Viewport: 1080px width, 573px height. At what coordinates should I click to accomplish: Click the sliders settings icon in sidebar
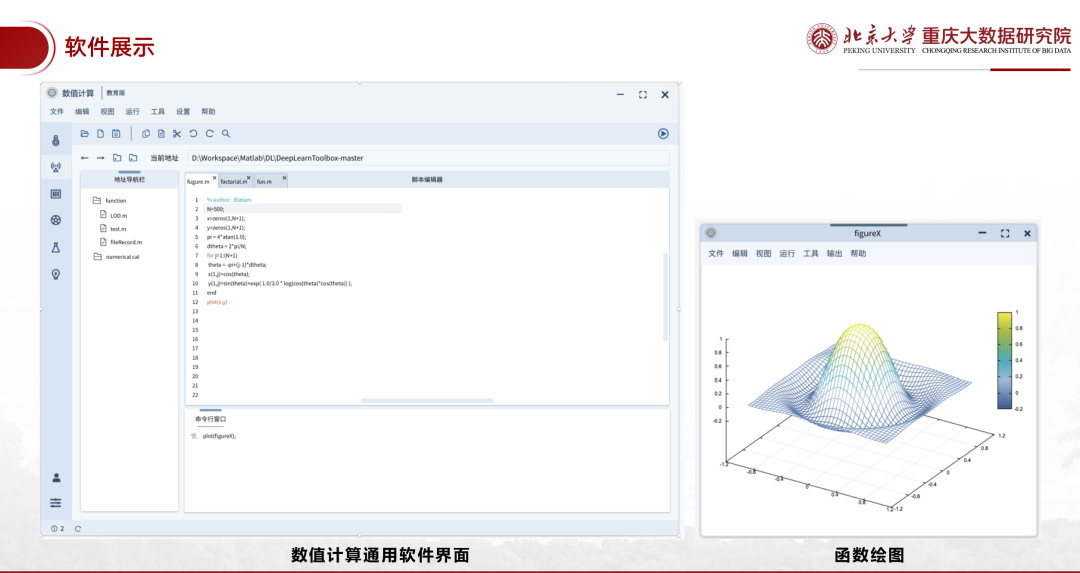point(56,502)
